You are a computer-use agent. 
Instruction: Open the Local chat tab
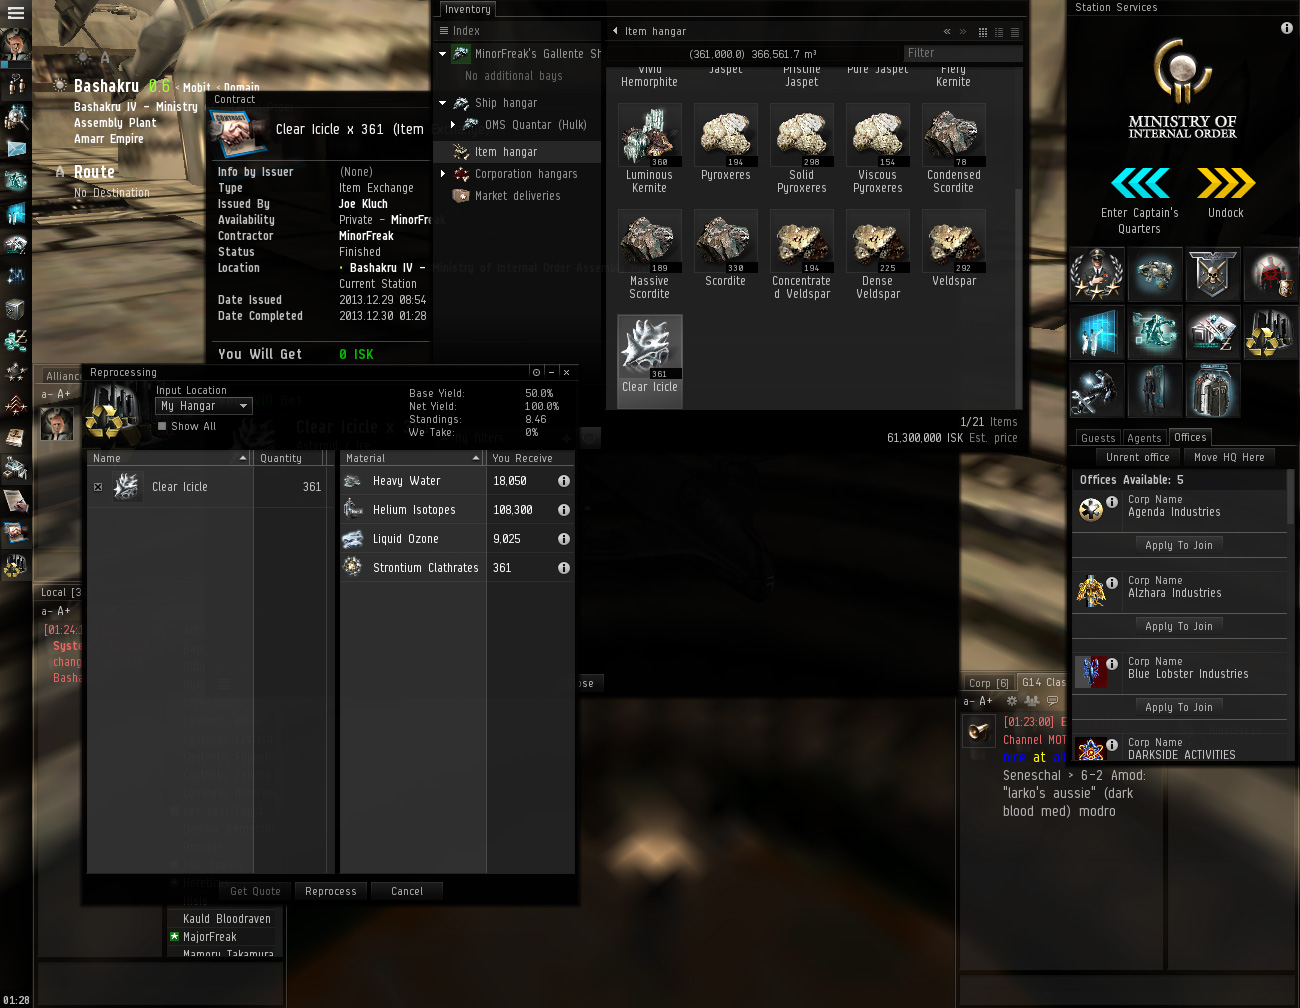click(60, 592)
